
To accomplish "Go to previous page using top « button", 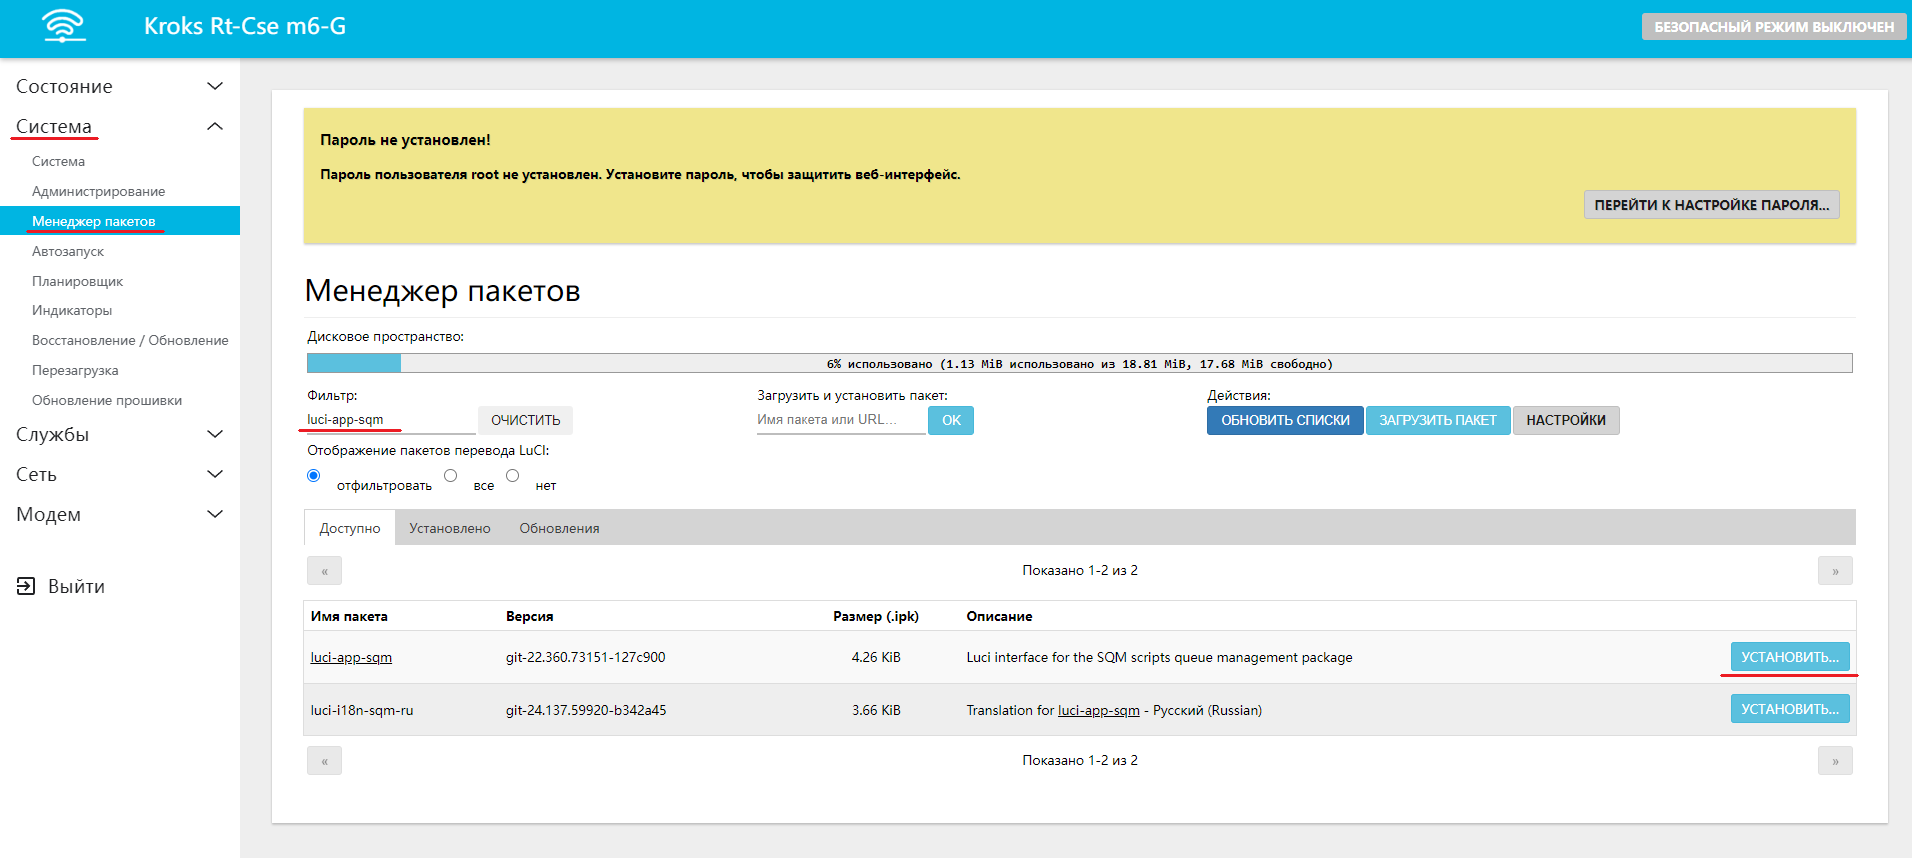I will click(x=324, y=571).
